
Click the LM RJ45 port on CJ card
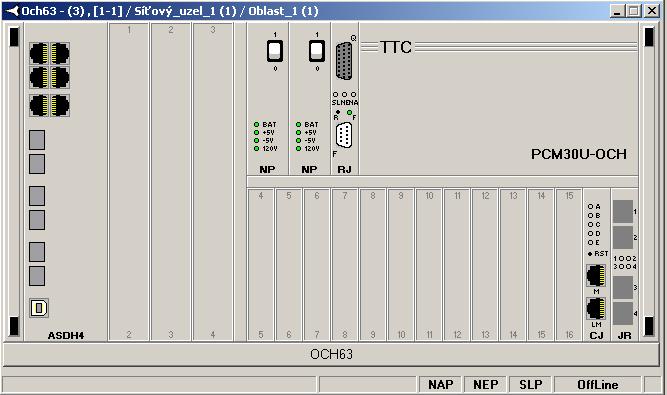[596, 309]
